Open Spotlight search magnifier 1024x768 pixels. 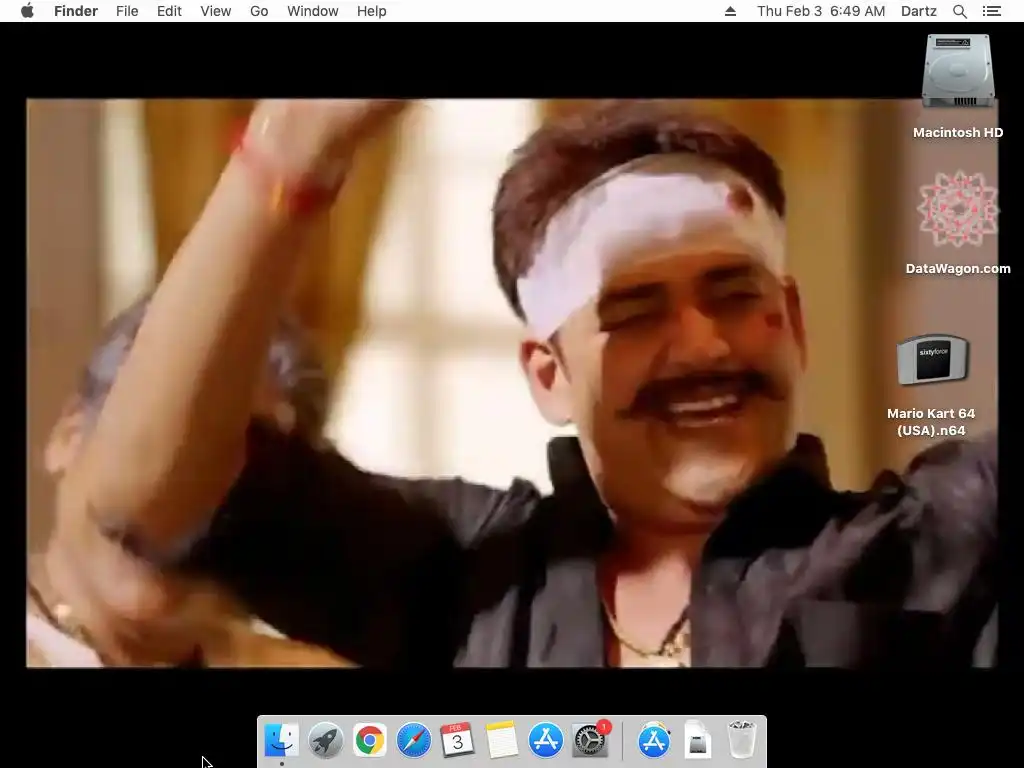tap(960, 11)
